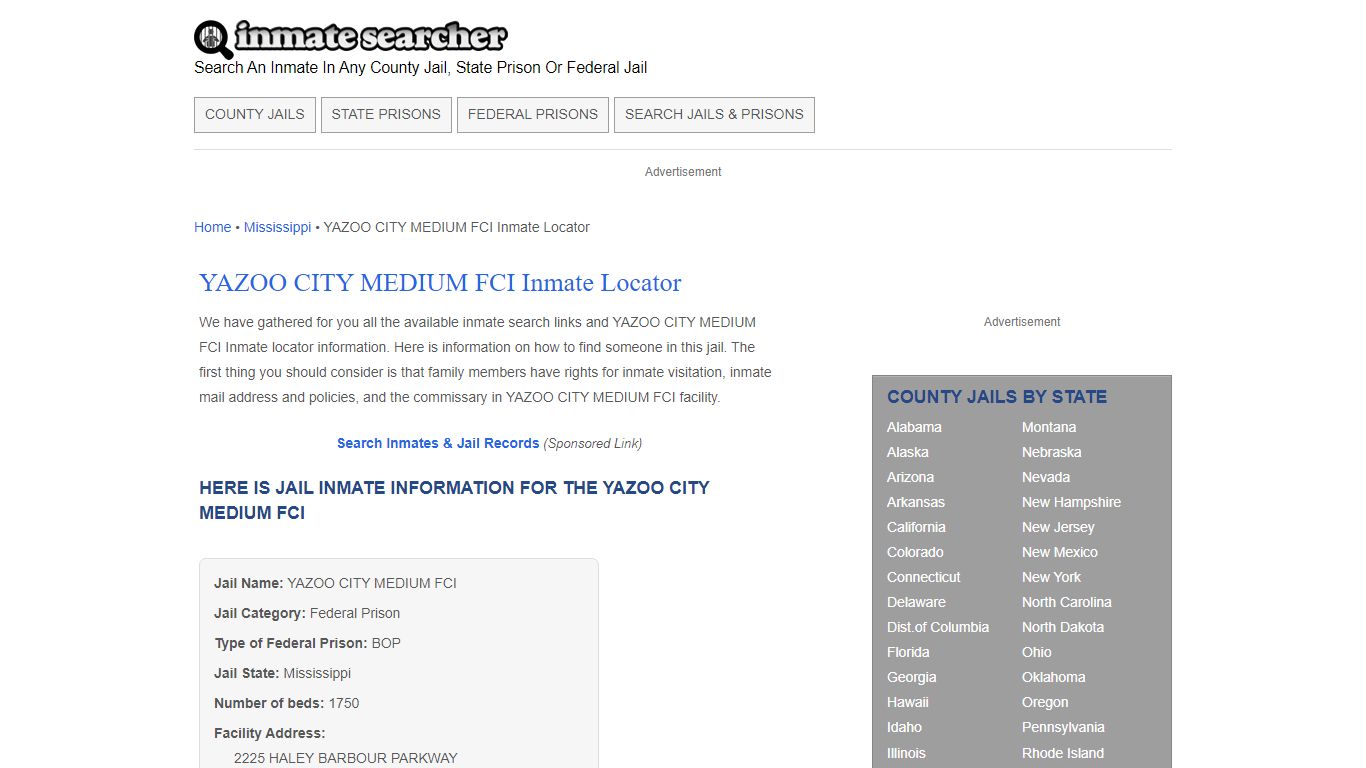
Task: Open New Jersey jails link
Action: [1058, 527]
